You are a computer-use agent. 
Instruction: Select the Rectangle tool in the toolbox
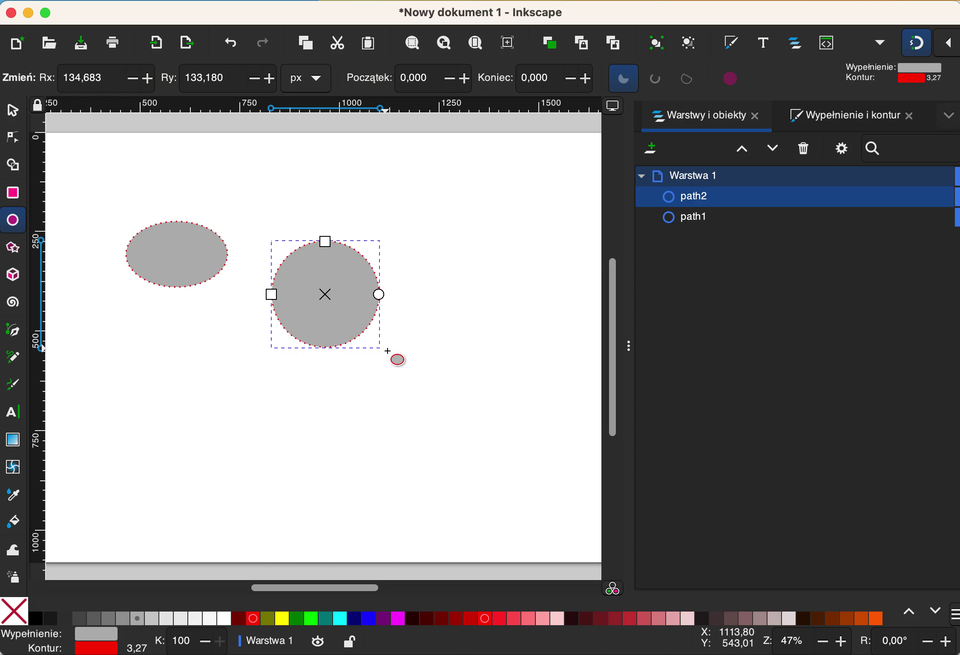click(13, 193)
